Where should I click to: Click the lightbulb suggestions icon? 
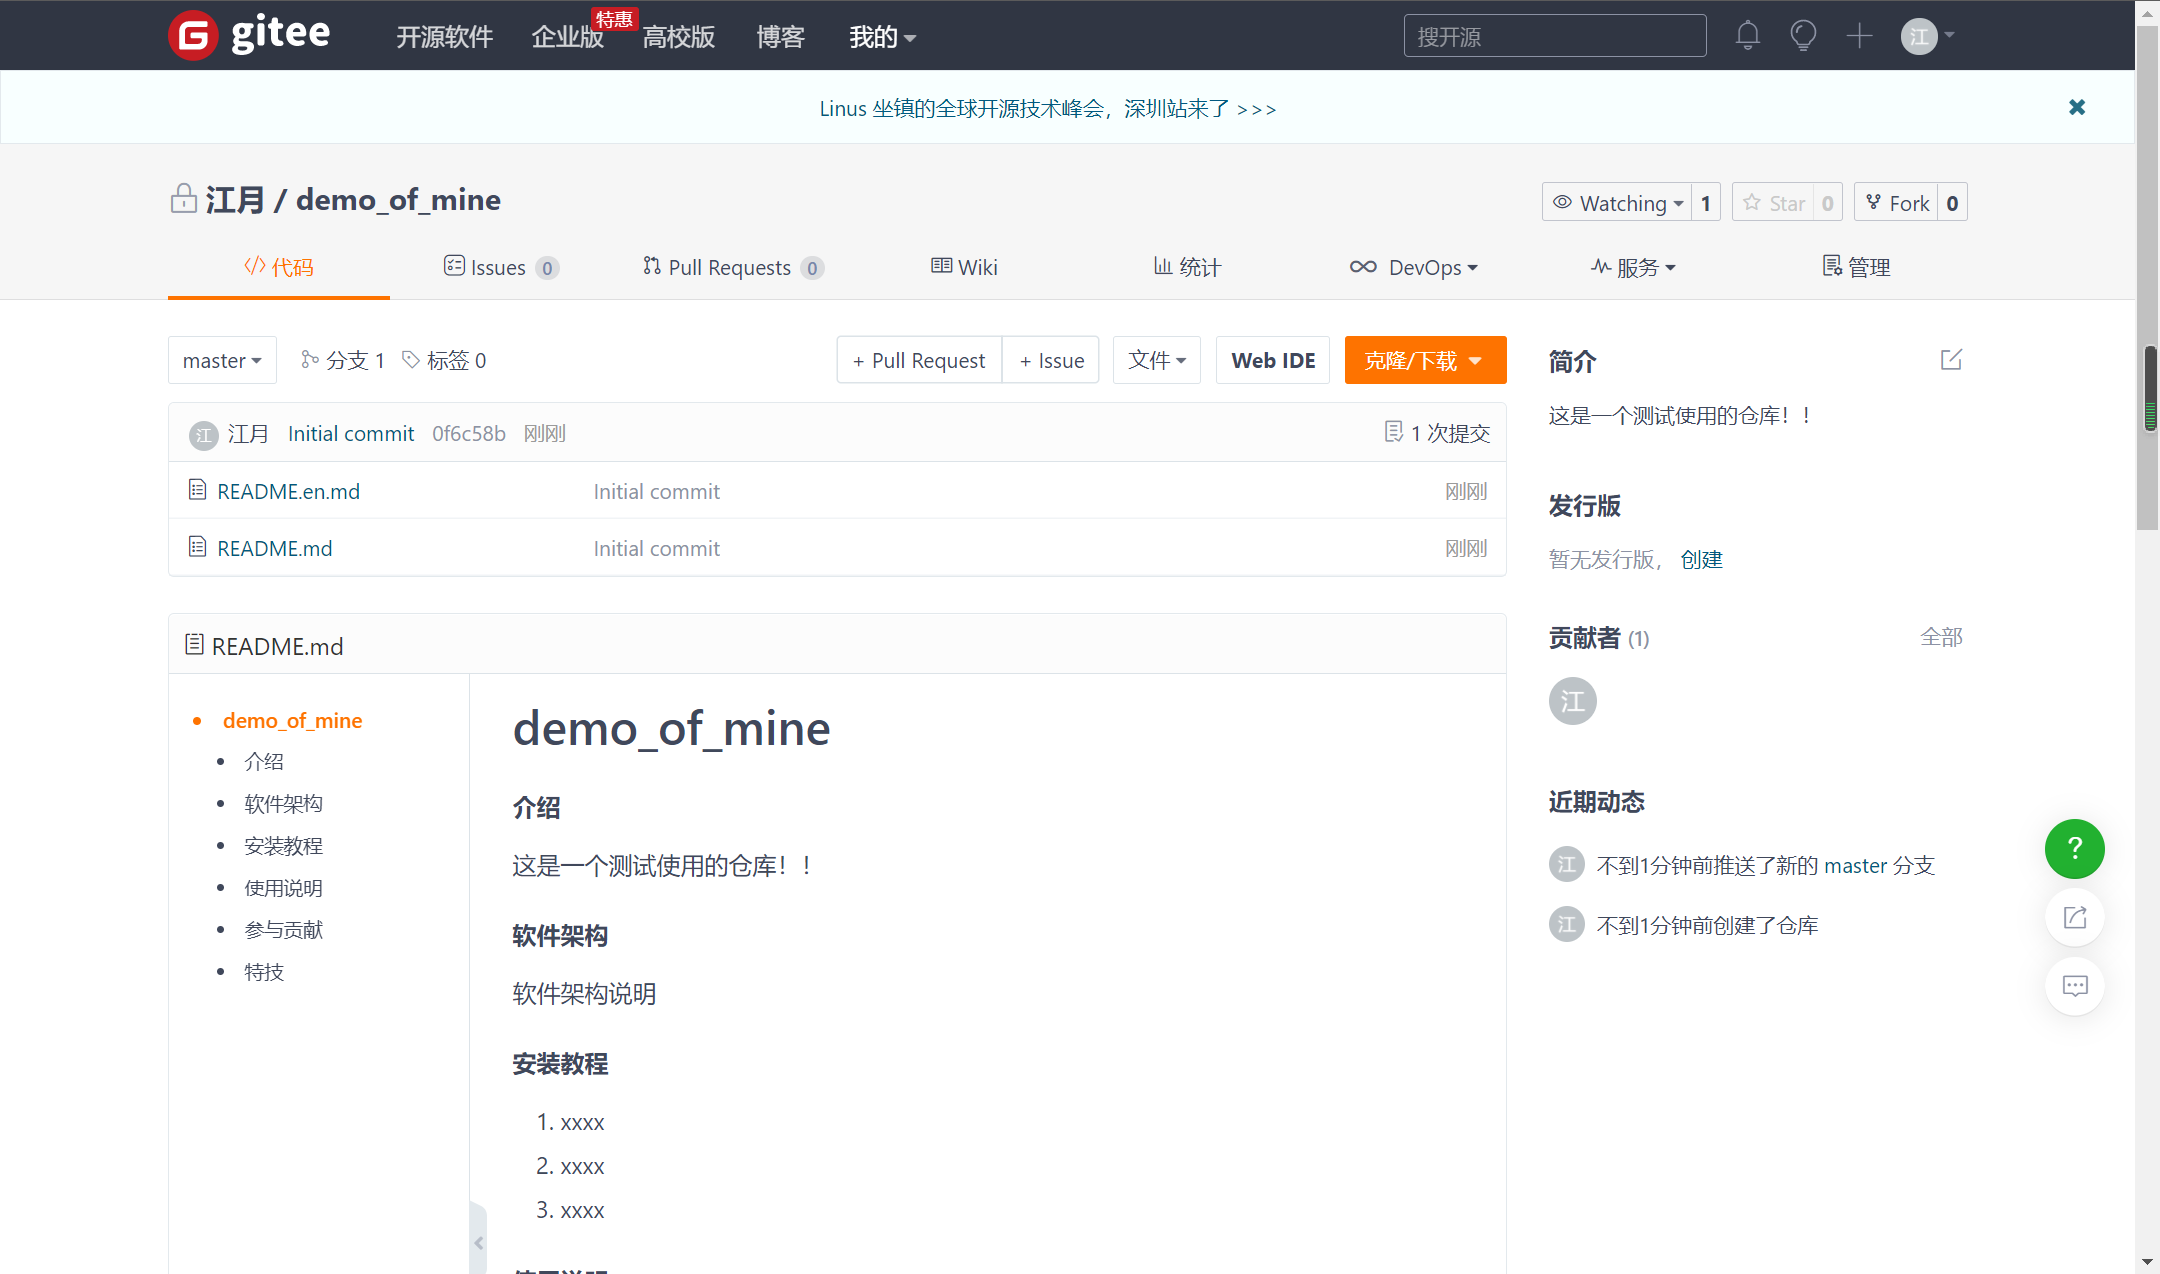click(1803, 34)
